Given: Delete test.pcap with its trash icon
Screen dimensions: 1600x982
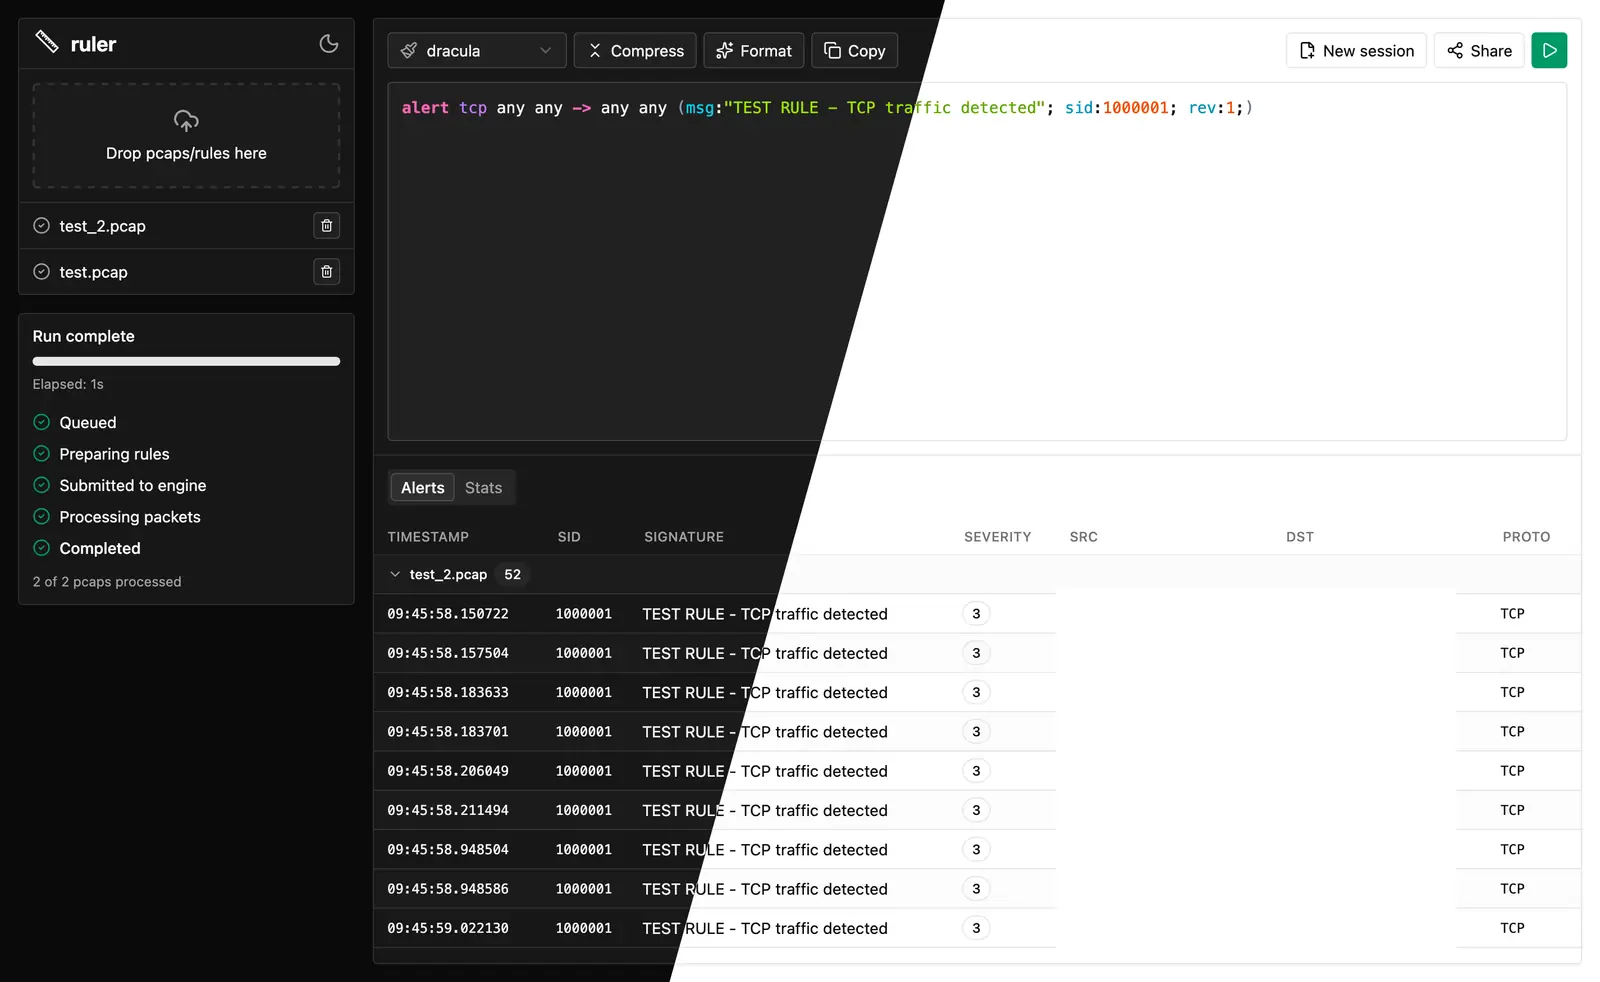Looking at the screenshot, I should tap(327, 272).
